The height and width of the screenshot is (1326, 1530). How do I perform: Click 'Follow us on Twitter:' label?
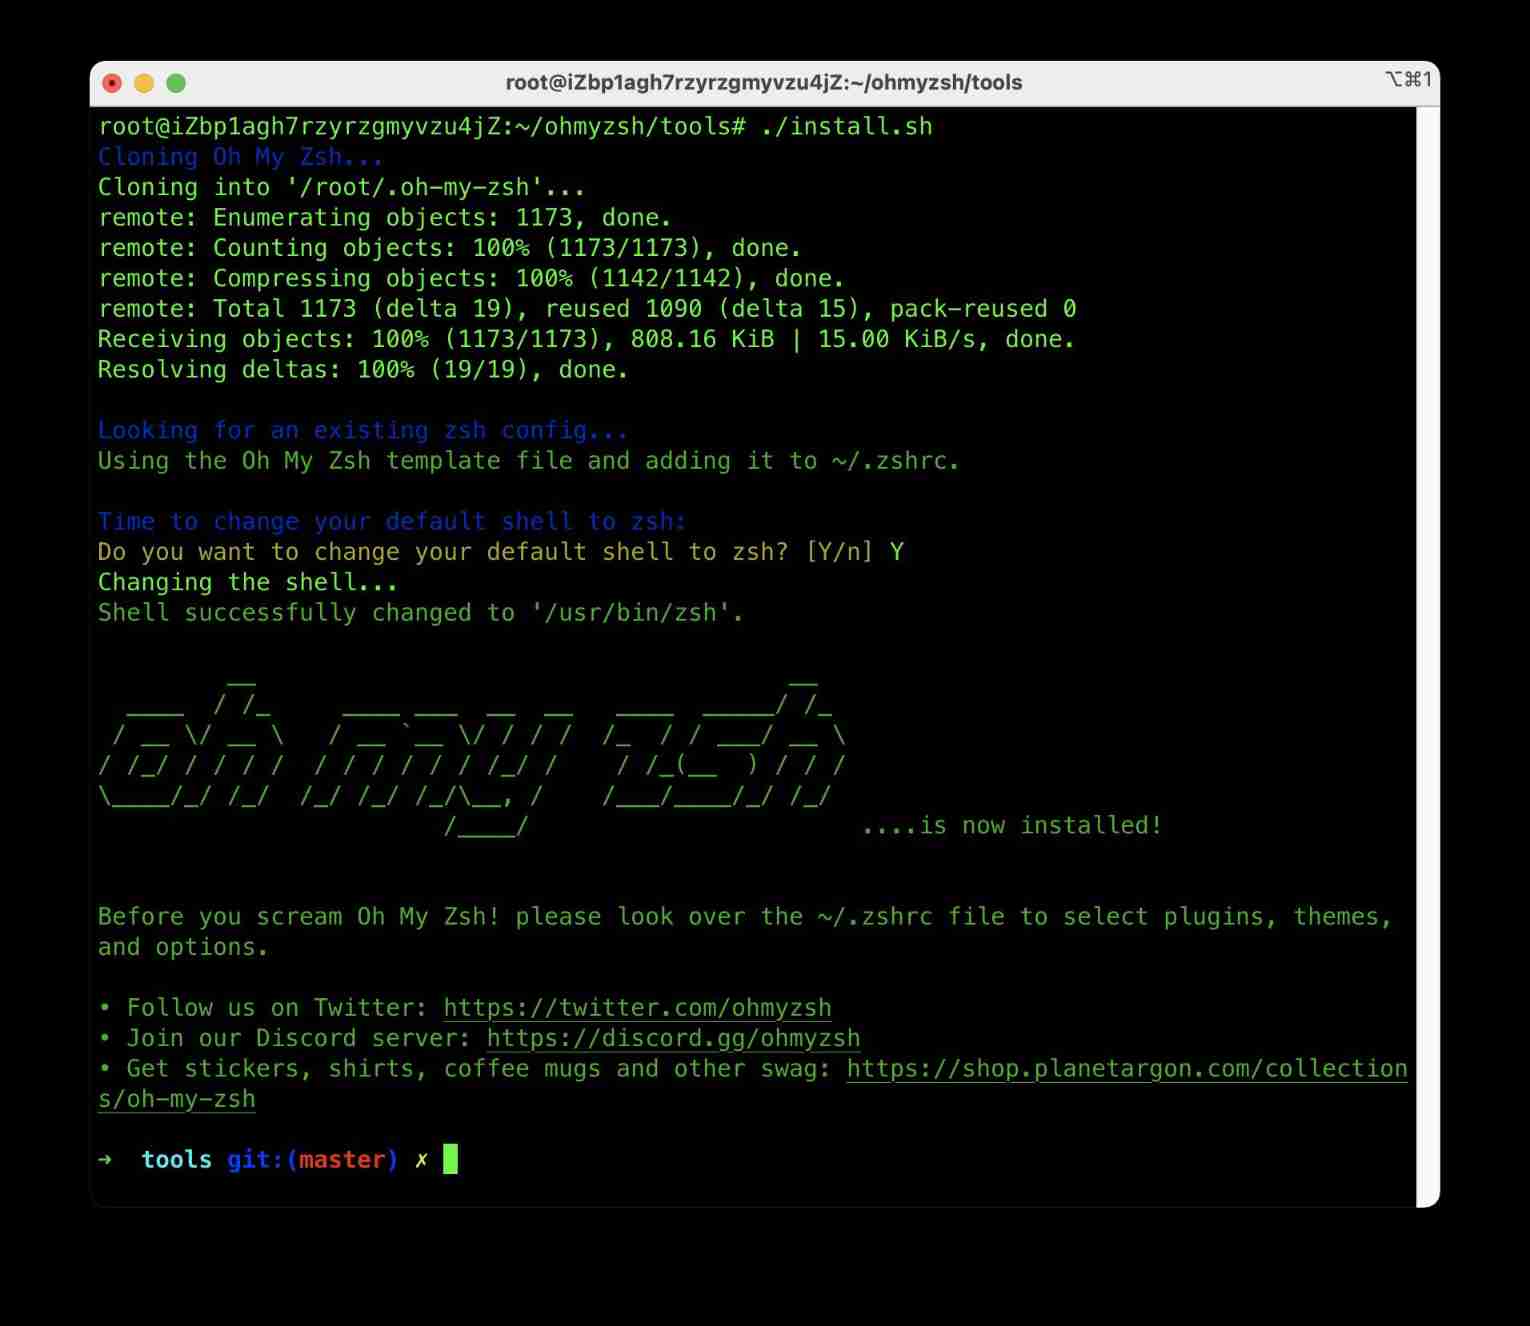[277, 1007]
